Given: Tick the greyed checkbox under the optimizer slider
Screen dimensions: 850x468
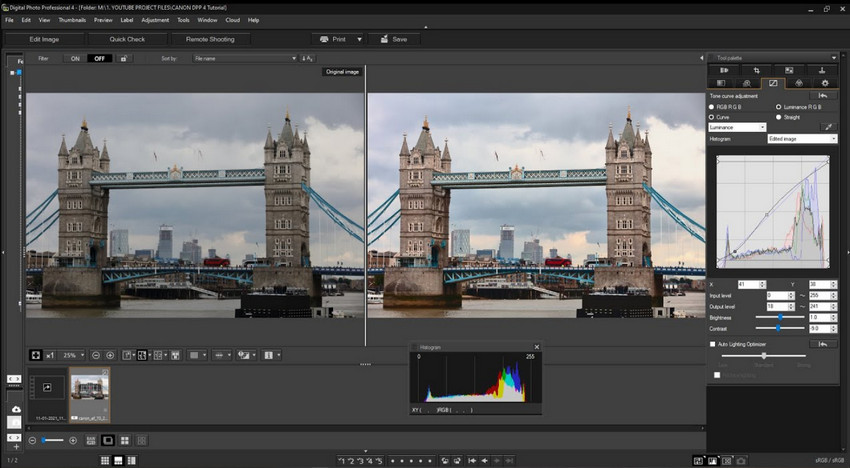Looking at the screenshot, I should pos(717,375).
